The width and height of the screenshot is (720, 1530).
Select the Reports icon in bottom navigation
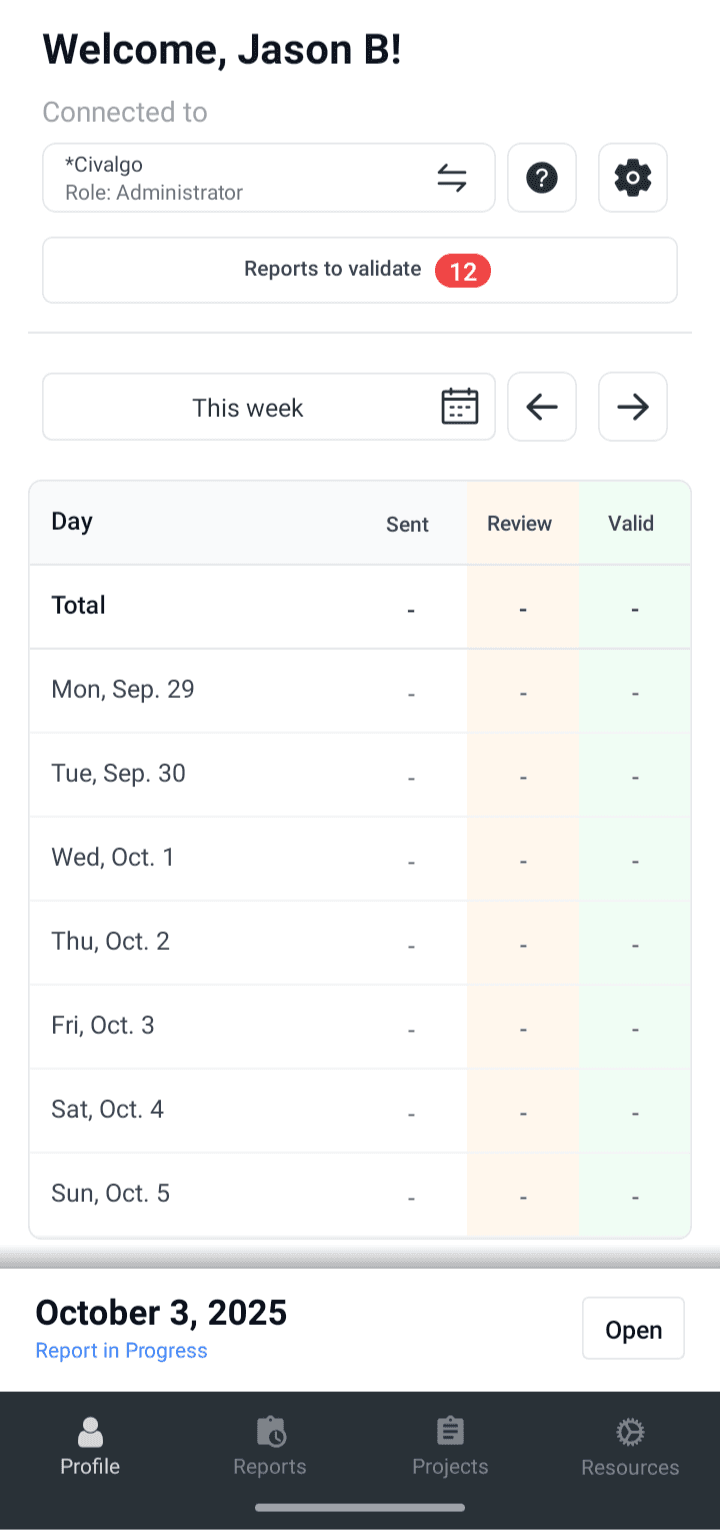[x=270, y=1432]
